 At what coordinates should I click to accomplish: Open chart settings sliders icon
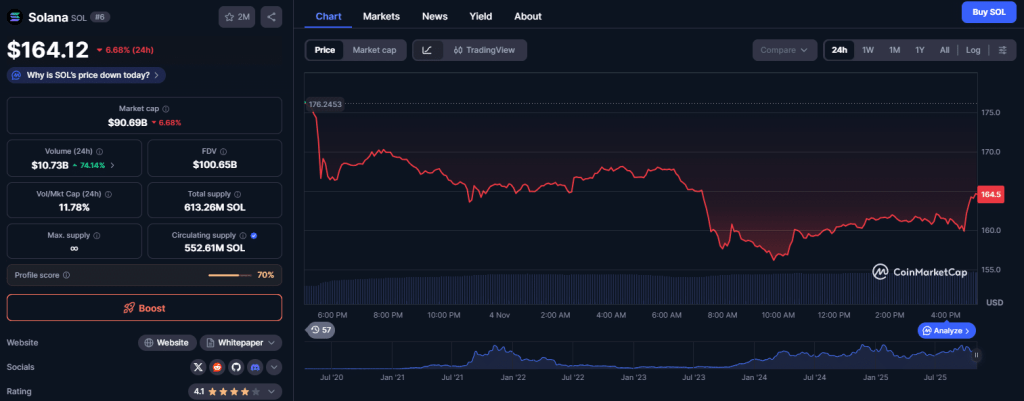[1002, 50]
